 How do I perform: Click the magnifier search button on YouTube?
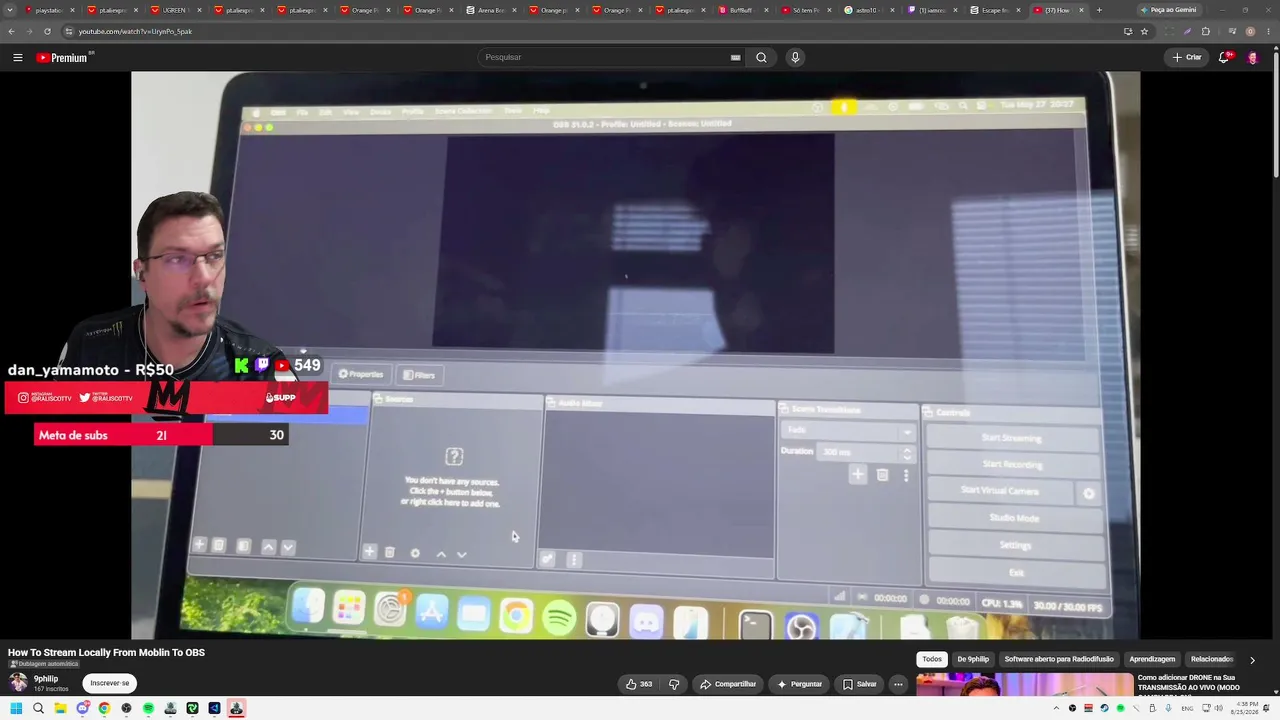coord(761,57)
